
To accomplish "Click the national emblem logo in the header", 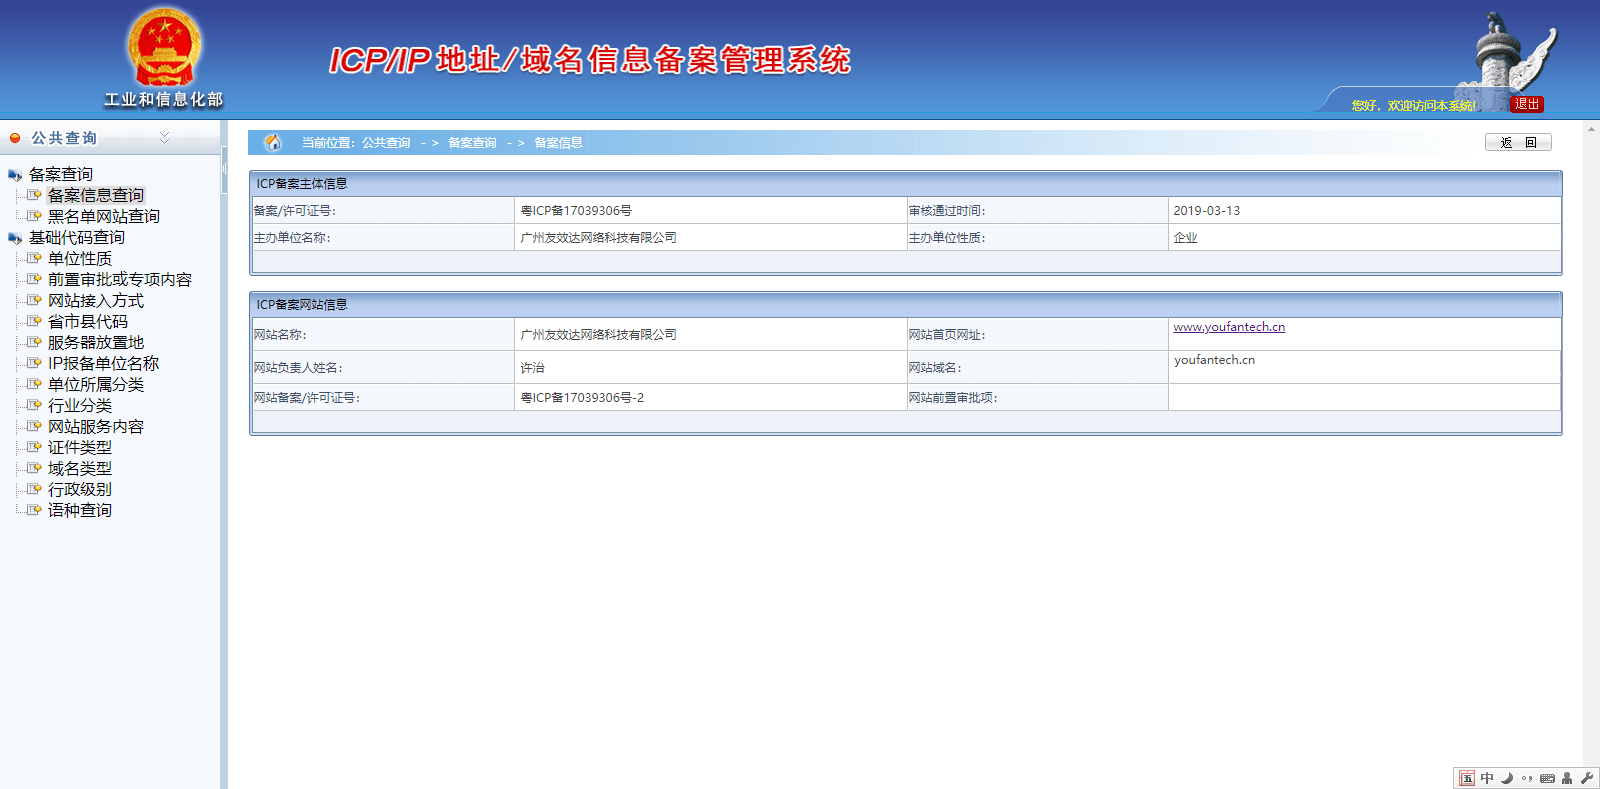I will click(x=164, y=47).
